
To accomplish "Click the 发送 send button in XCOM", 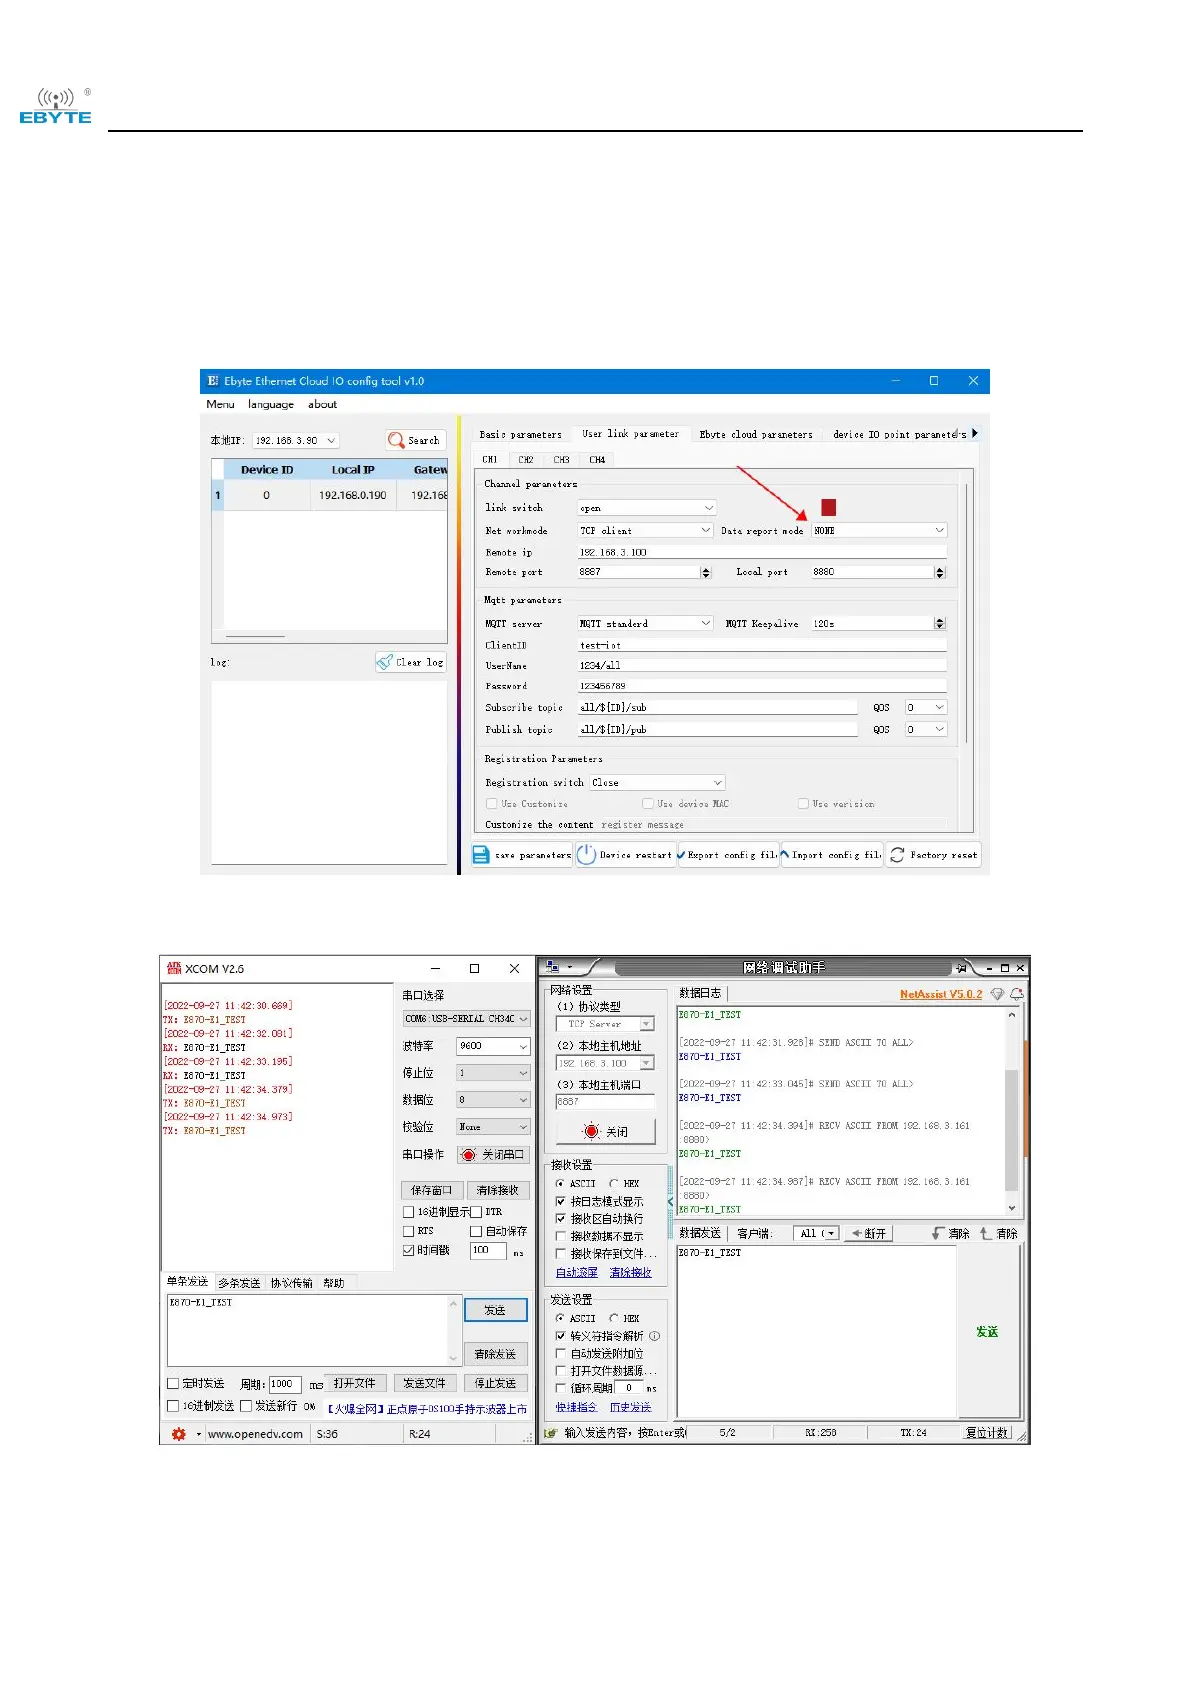I will pos(495,1310).
